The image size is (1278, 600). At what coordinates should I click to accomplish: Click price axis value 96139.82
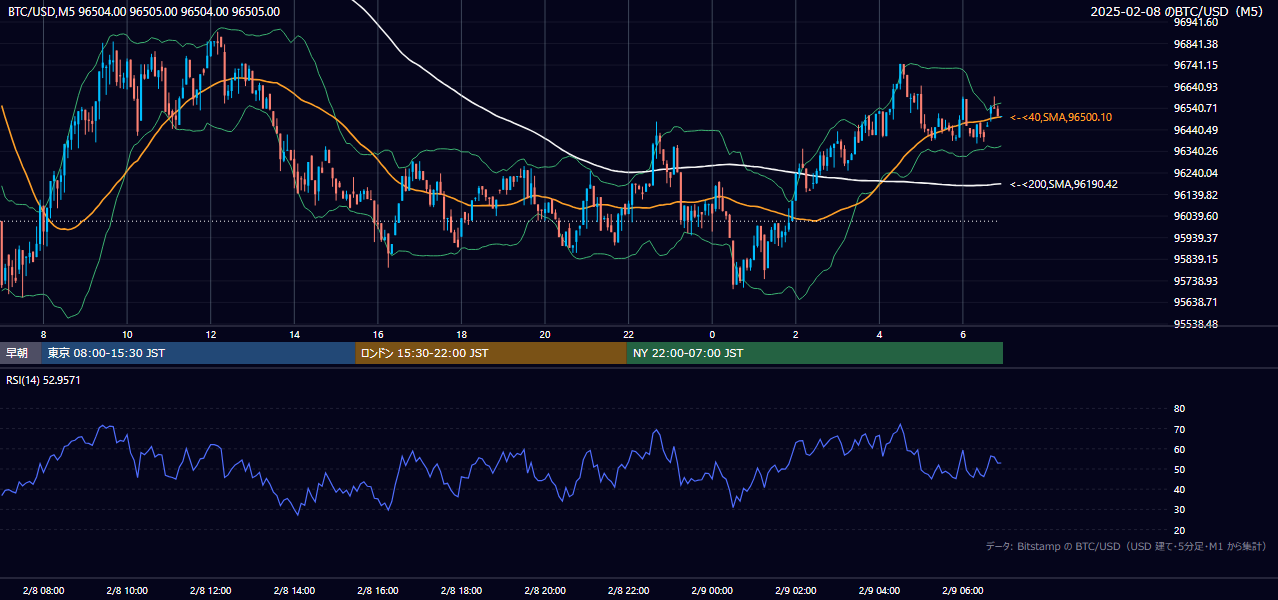pos(1196,195)
